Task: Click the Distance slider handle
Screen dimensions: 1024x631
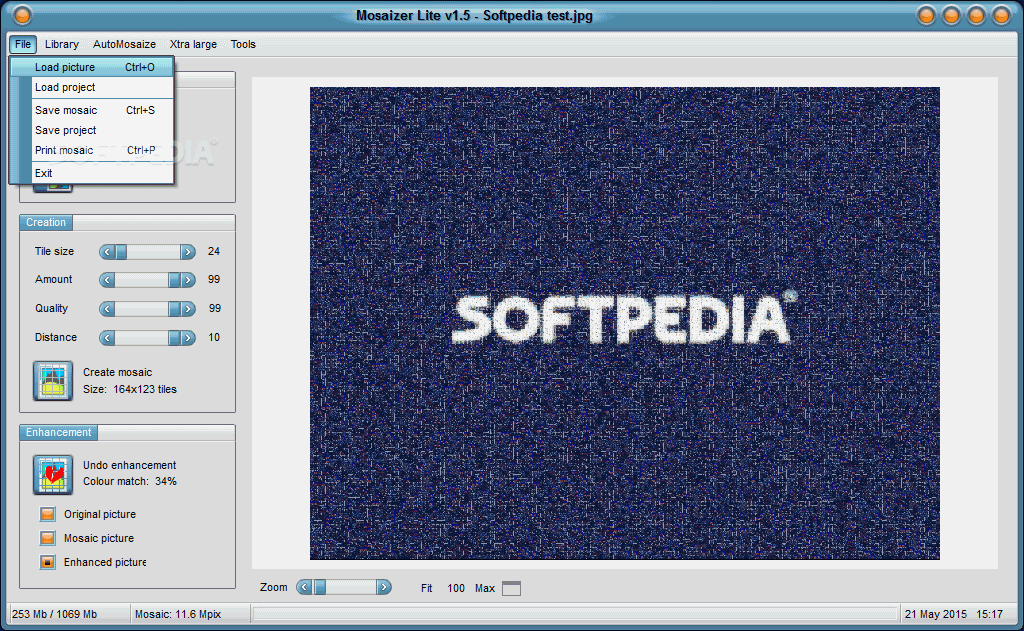Action: point(174,338)
